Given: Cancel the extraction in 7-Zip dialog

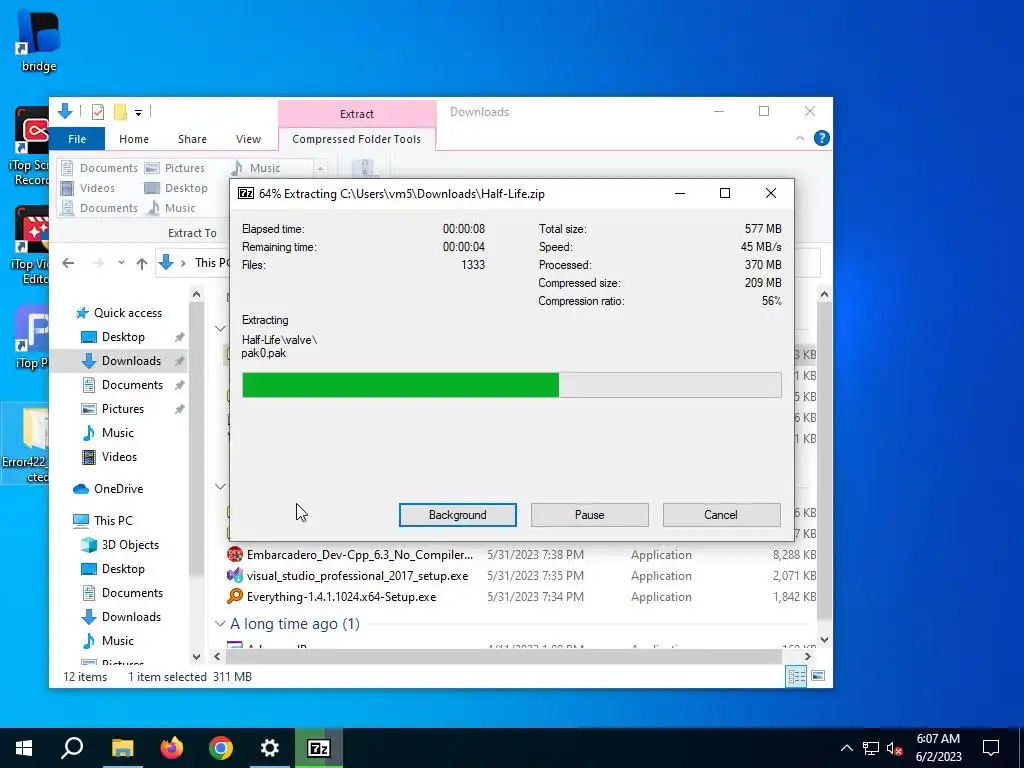Looking at the screenshot, I should 721,515.
